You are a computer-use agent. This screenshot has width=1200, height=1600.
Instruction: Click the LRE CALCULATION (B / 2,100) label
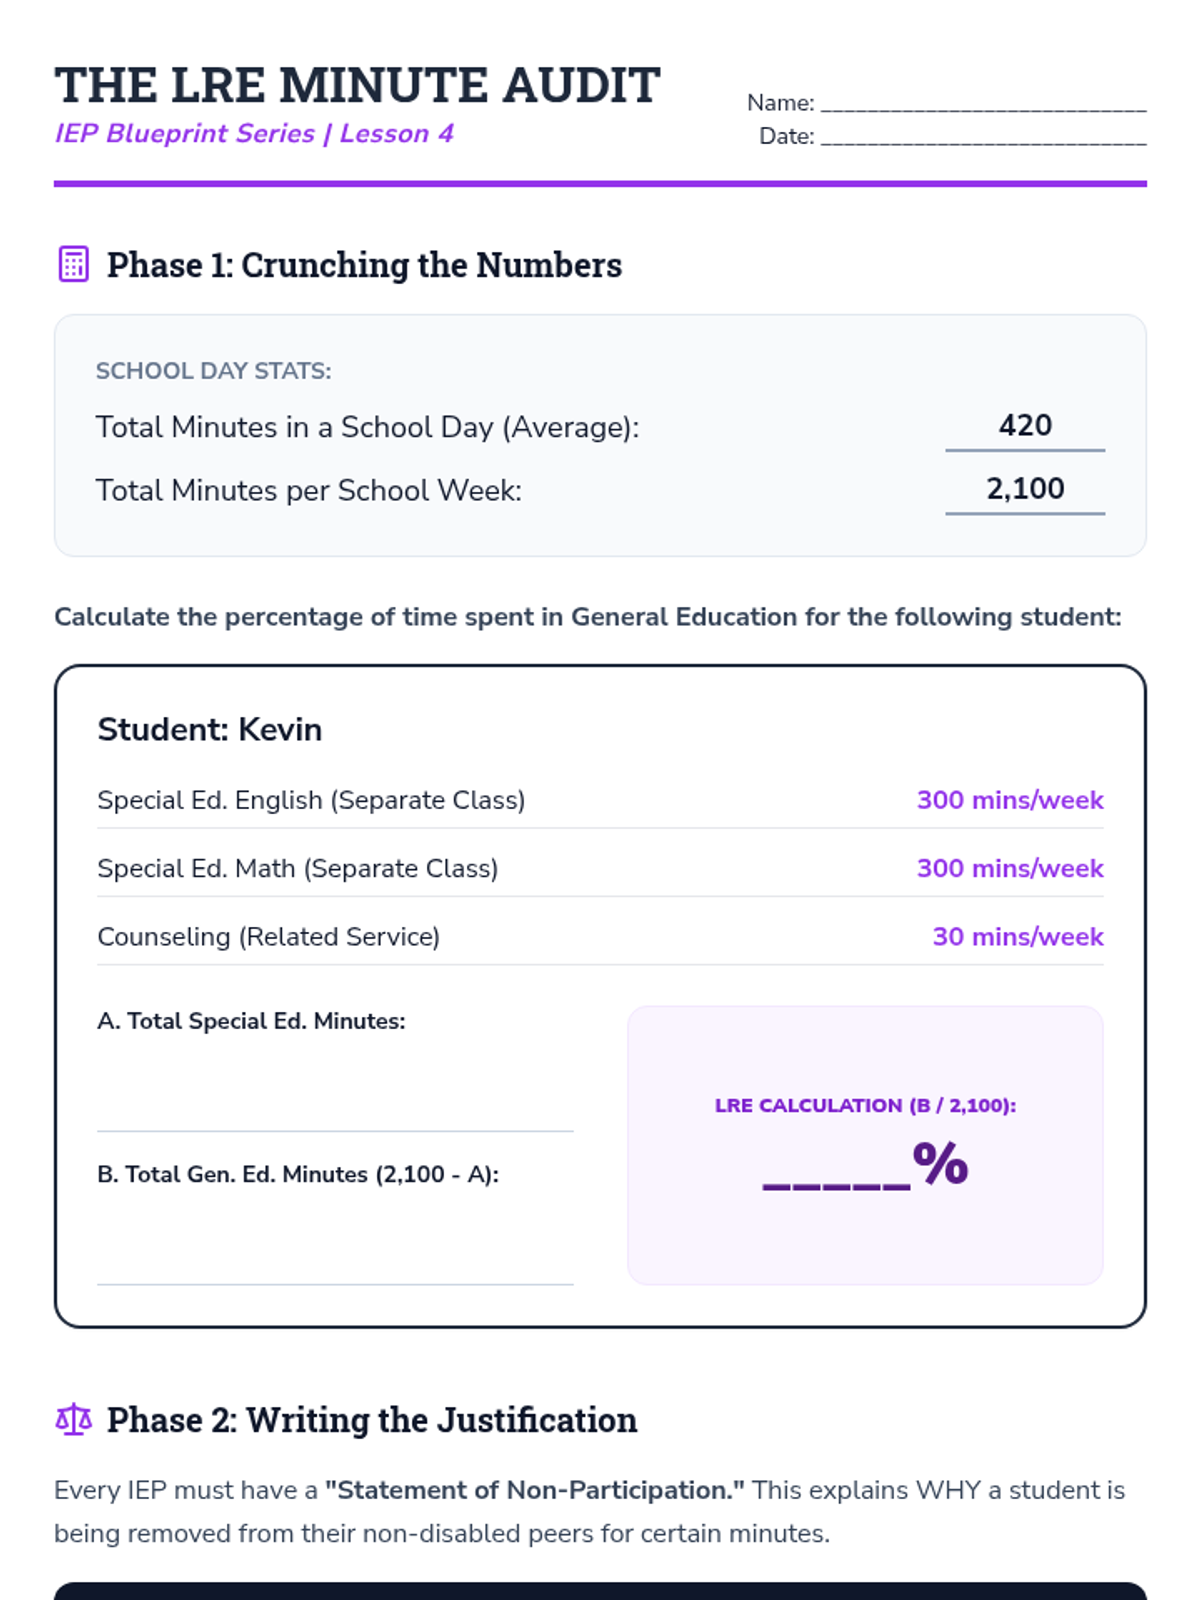click(x=865, y=1106)
